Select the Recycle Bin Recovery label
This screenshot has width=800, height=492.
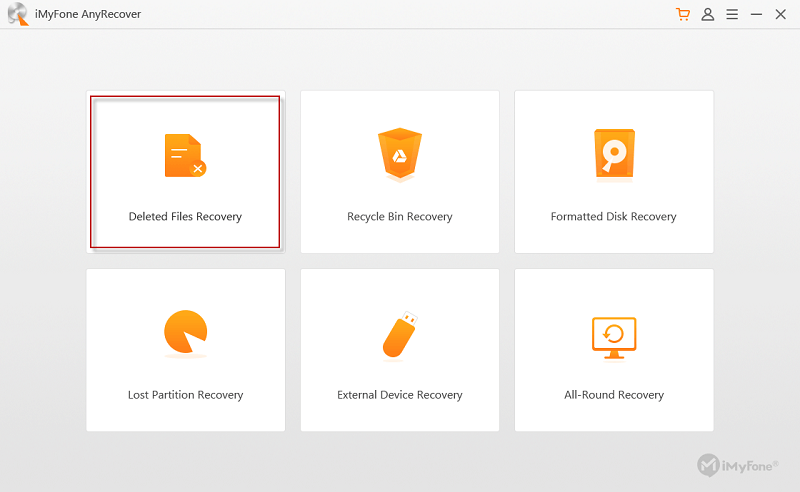click(399, 216)
